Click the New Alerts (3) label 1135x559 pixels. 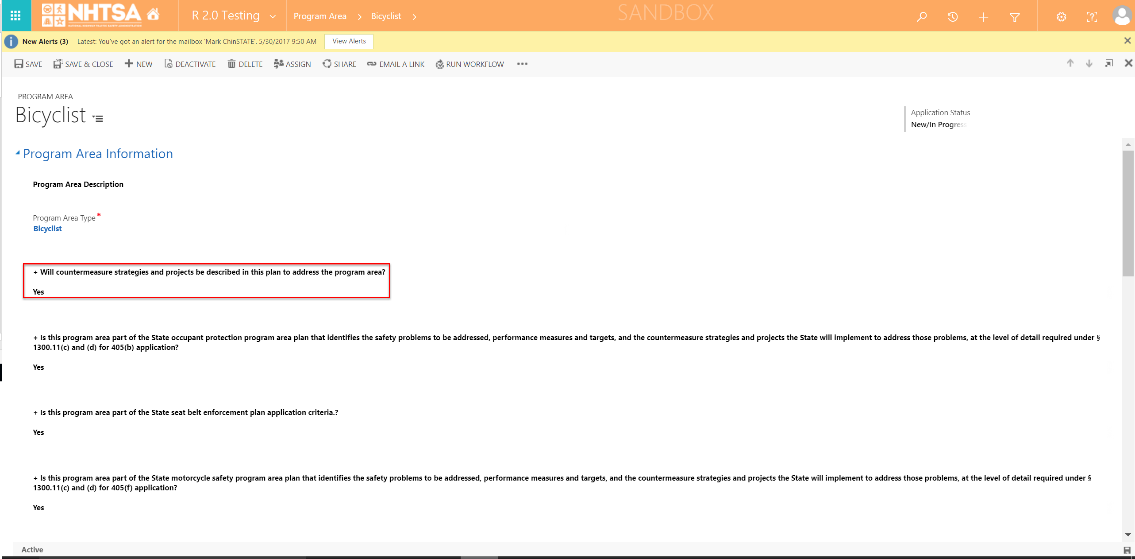45,41
